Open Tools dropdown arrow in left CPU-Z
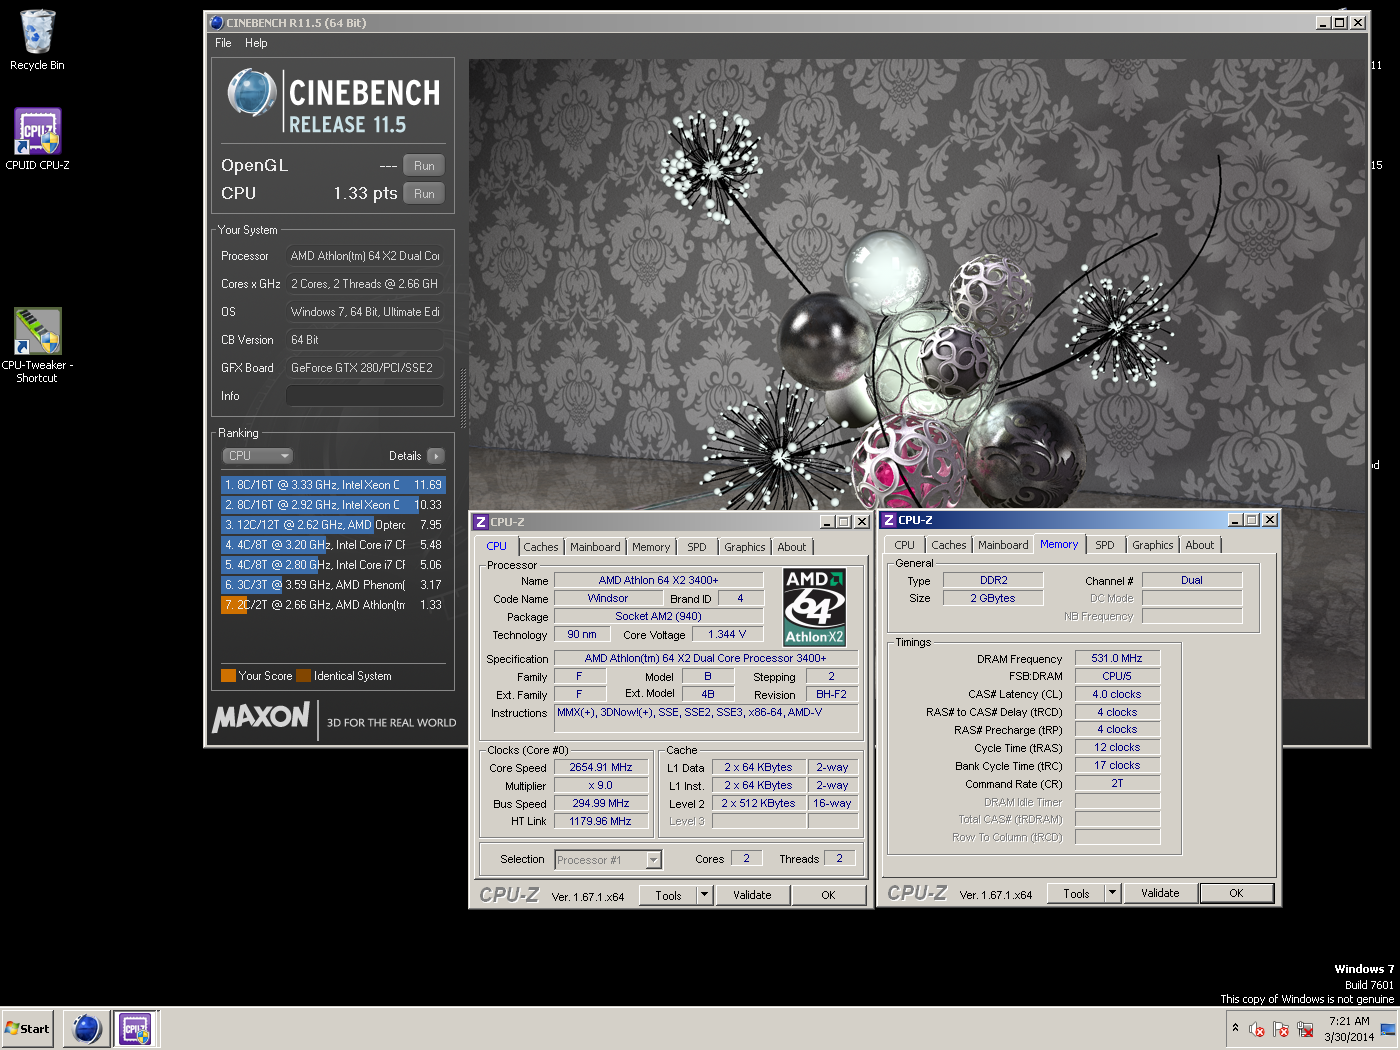The image size is (1400, 1050). click(x=705, y=896)
